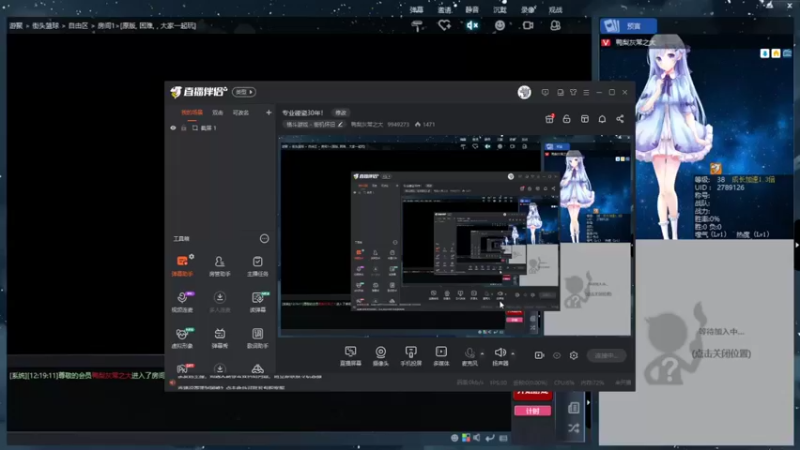Add 多媒体 media source

(x=441, y=356)
